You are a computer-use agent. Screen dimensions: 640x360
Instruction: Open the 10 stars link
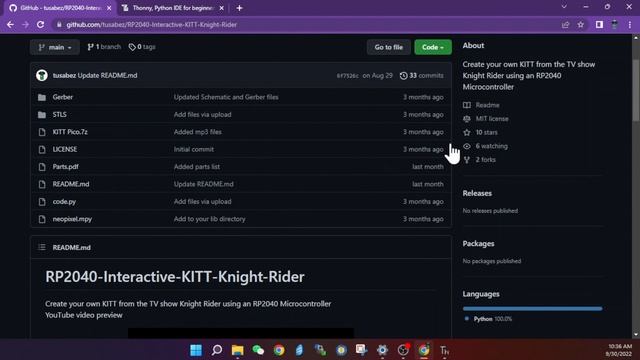pyautogui.click(x=487, y=133)
